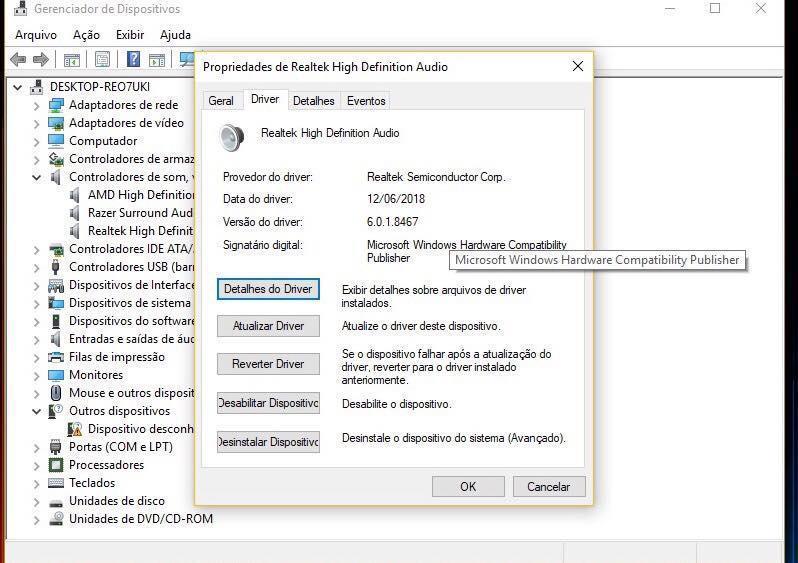Screen dimensions: 798x563
Task: Click the Controladores USB plug icon
Action: 56,267
